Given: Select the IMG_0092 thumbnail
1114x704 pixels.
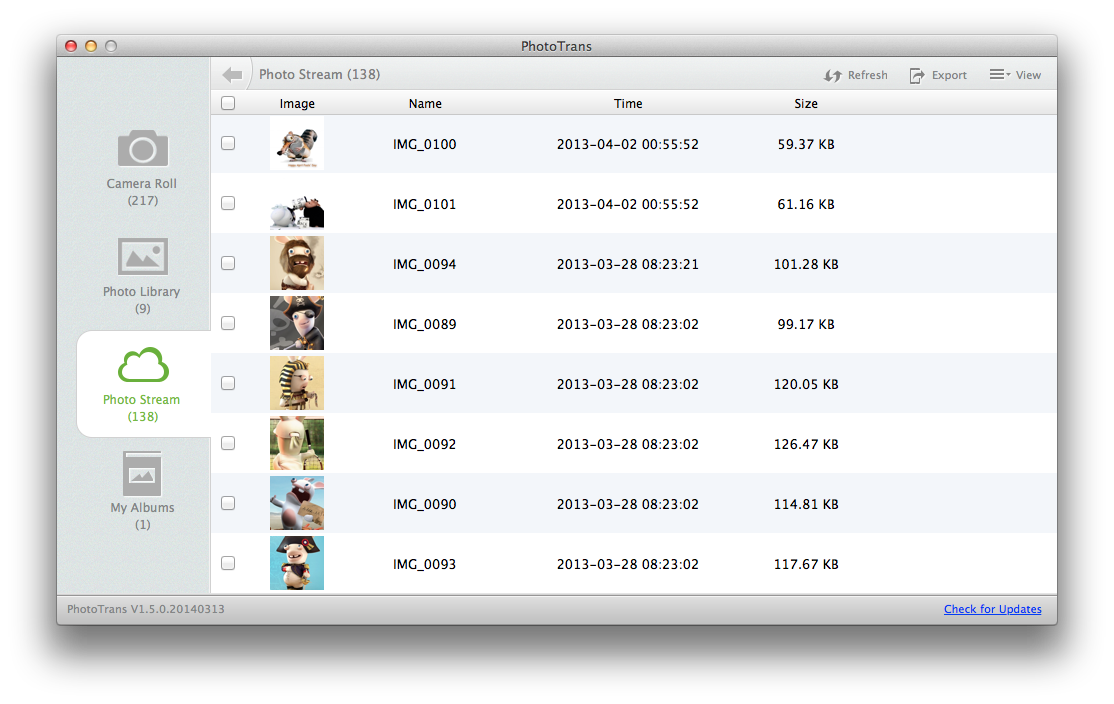Looking at the screenshot, I should [x=297, y=443].
